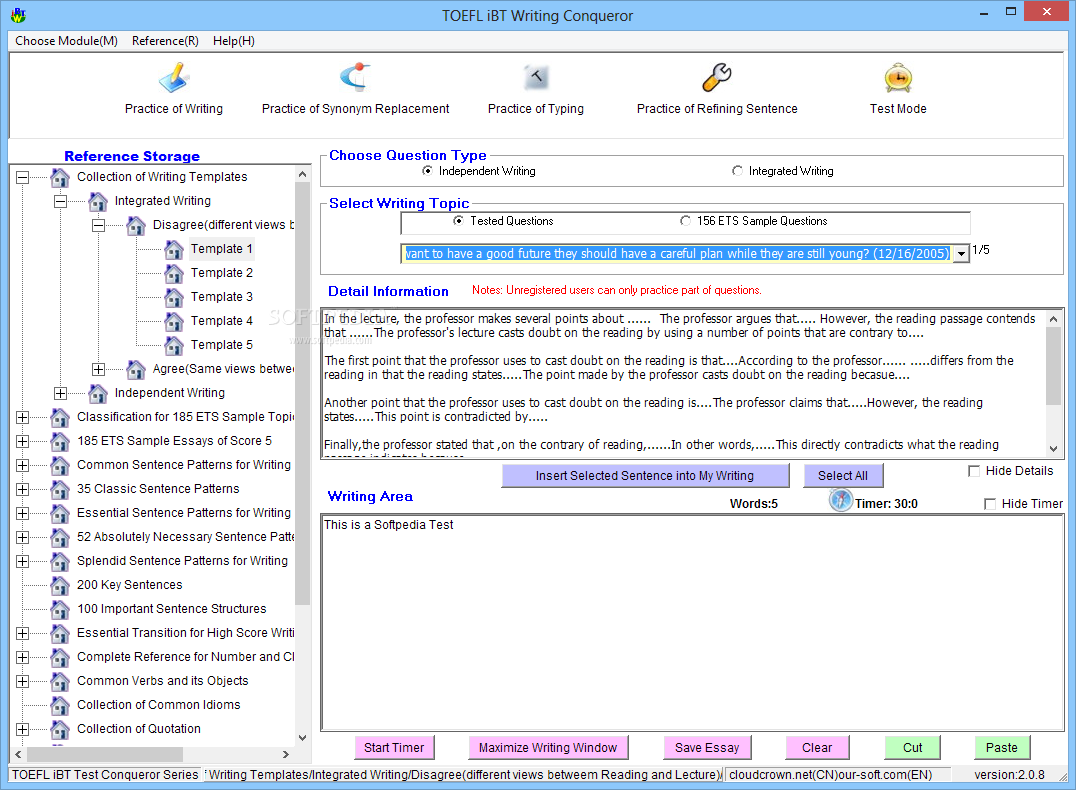Collapse the Integrated Writing tree node
The width and height of the screenshot is (1076, 790).
pyautogui.click(x=60, y=201)
